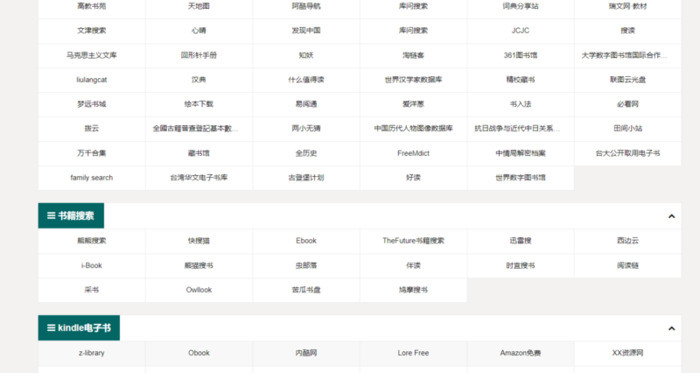
Task: Open the Amazon免费 link
Action: pyautogui.click(x=521, y=353)
